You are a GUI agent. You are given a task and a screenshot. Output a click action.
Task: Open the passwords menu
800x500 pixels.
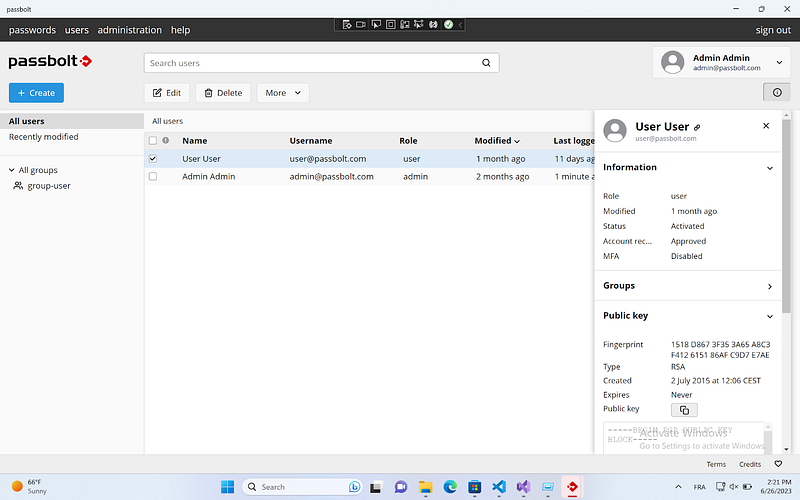point(32,30)
